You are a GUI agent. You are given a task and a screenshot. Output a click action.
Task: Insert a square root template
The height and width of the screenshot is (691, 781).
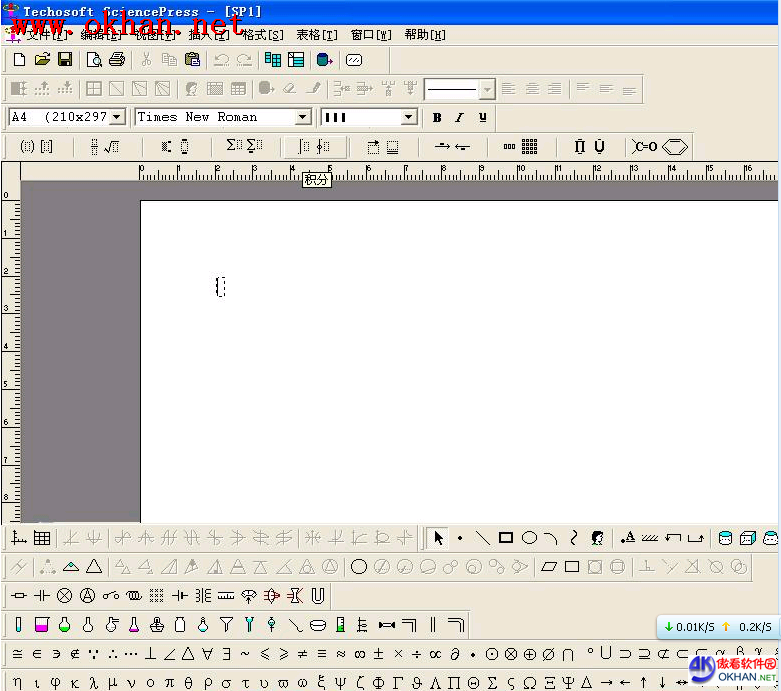[112, 146]
